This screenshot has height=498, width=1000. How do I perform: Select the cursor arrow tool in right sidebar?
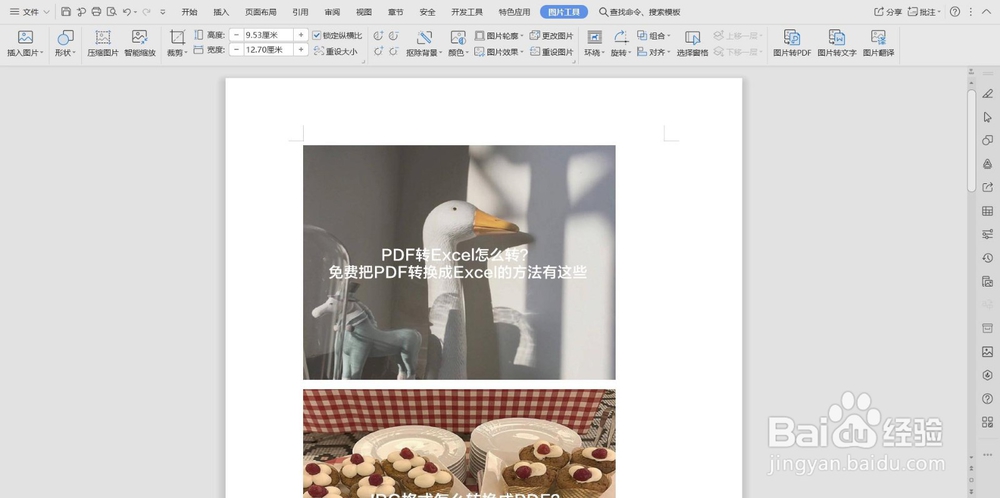[987, 117]
